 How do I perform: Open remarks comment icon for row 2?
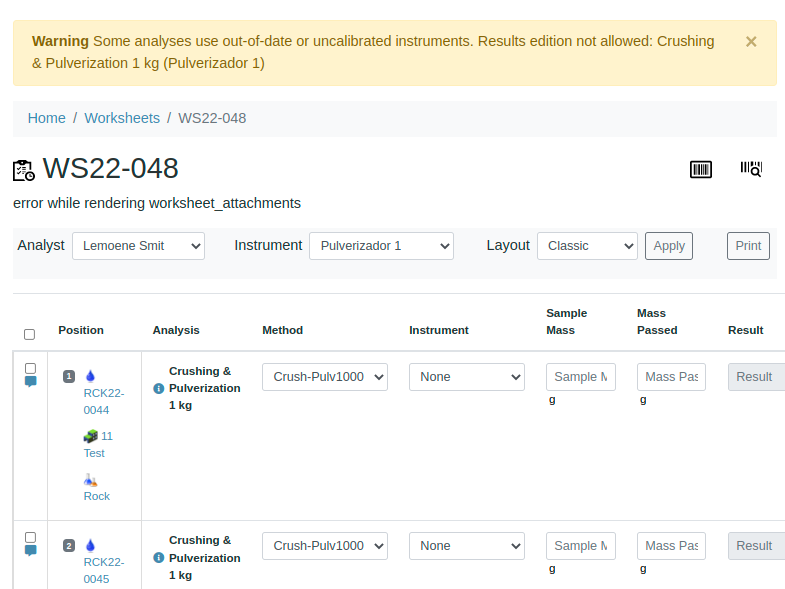(x=30, y=551)
